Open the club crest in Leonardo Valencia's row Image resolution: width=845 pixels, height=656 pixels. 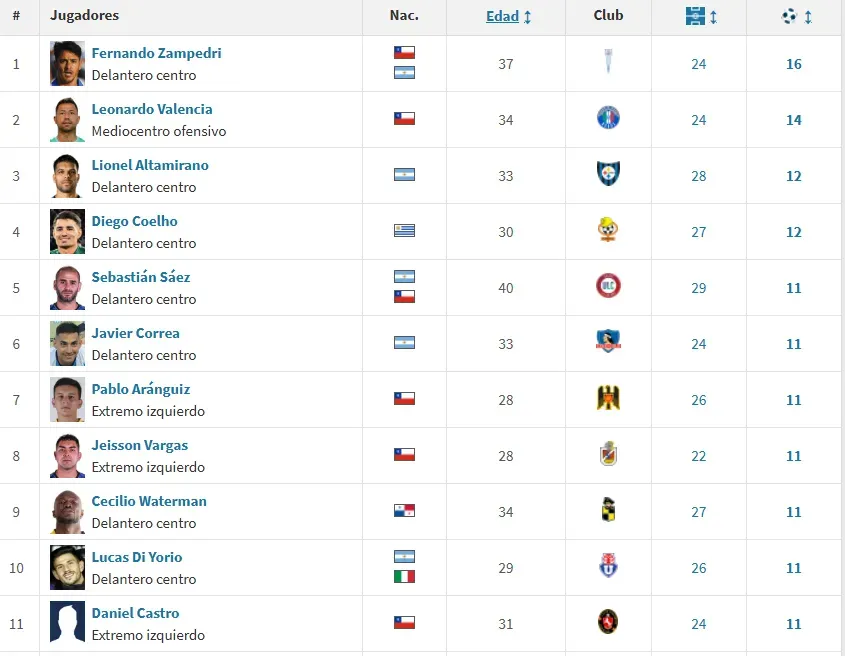tap(608, 119)
